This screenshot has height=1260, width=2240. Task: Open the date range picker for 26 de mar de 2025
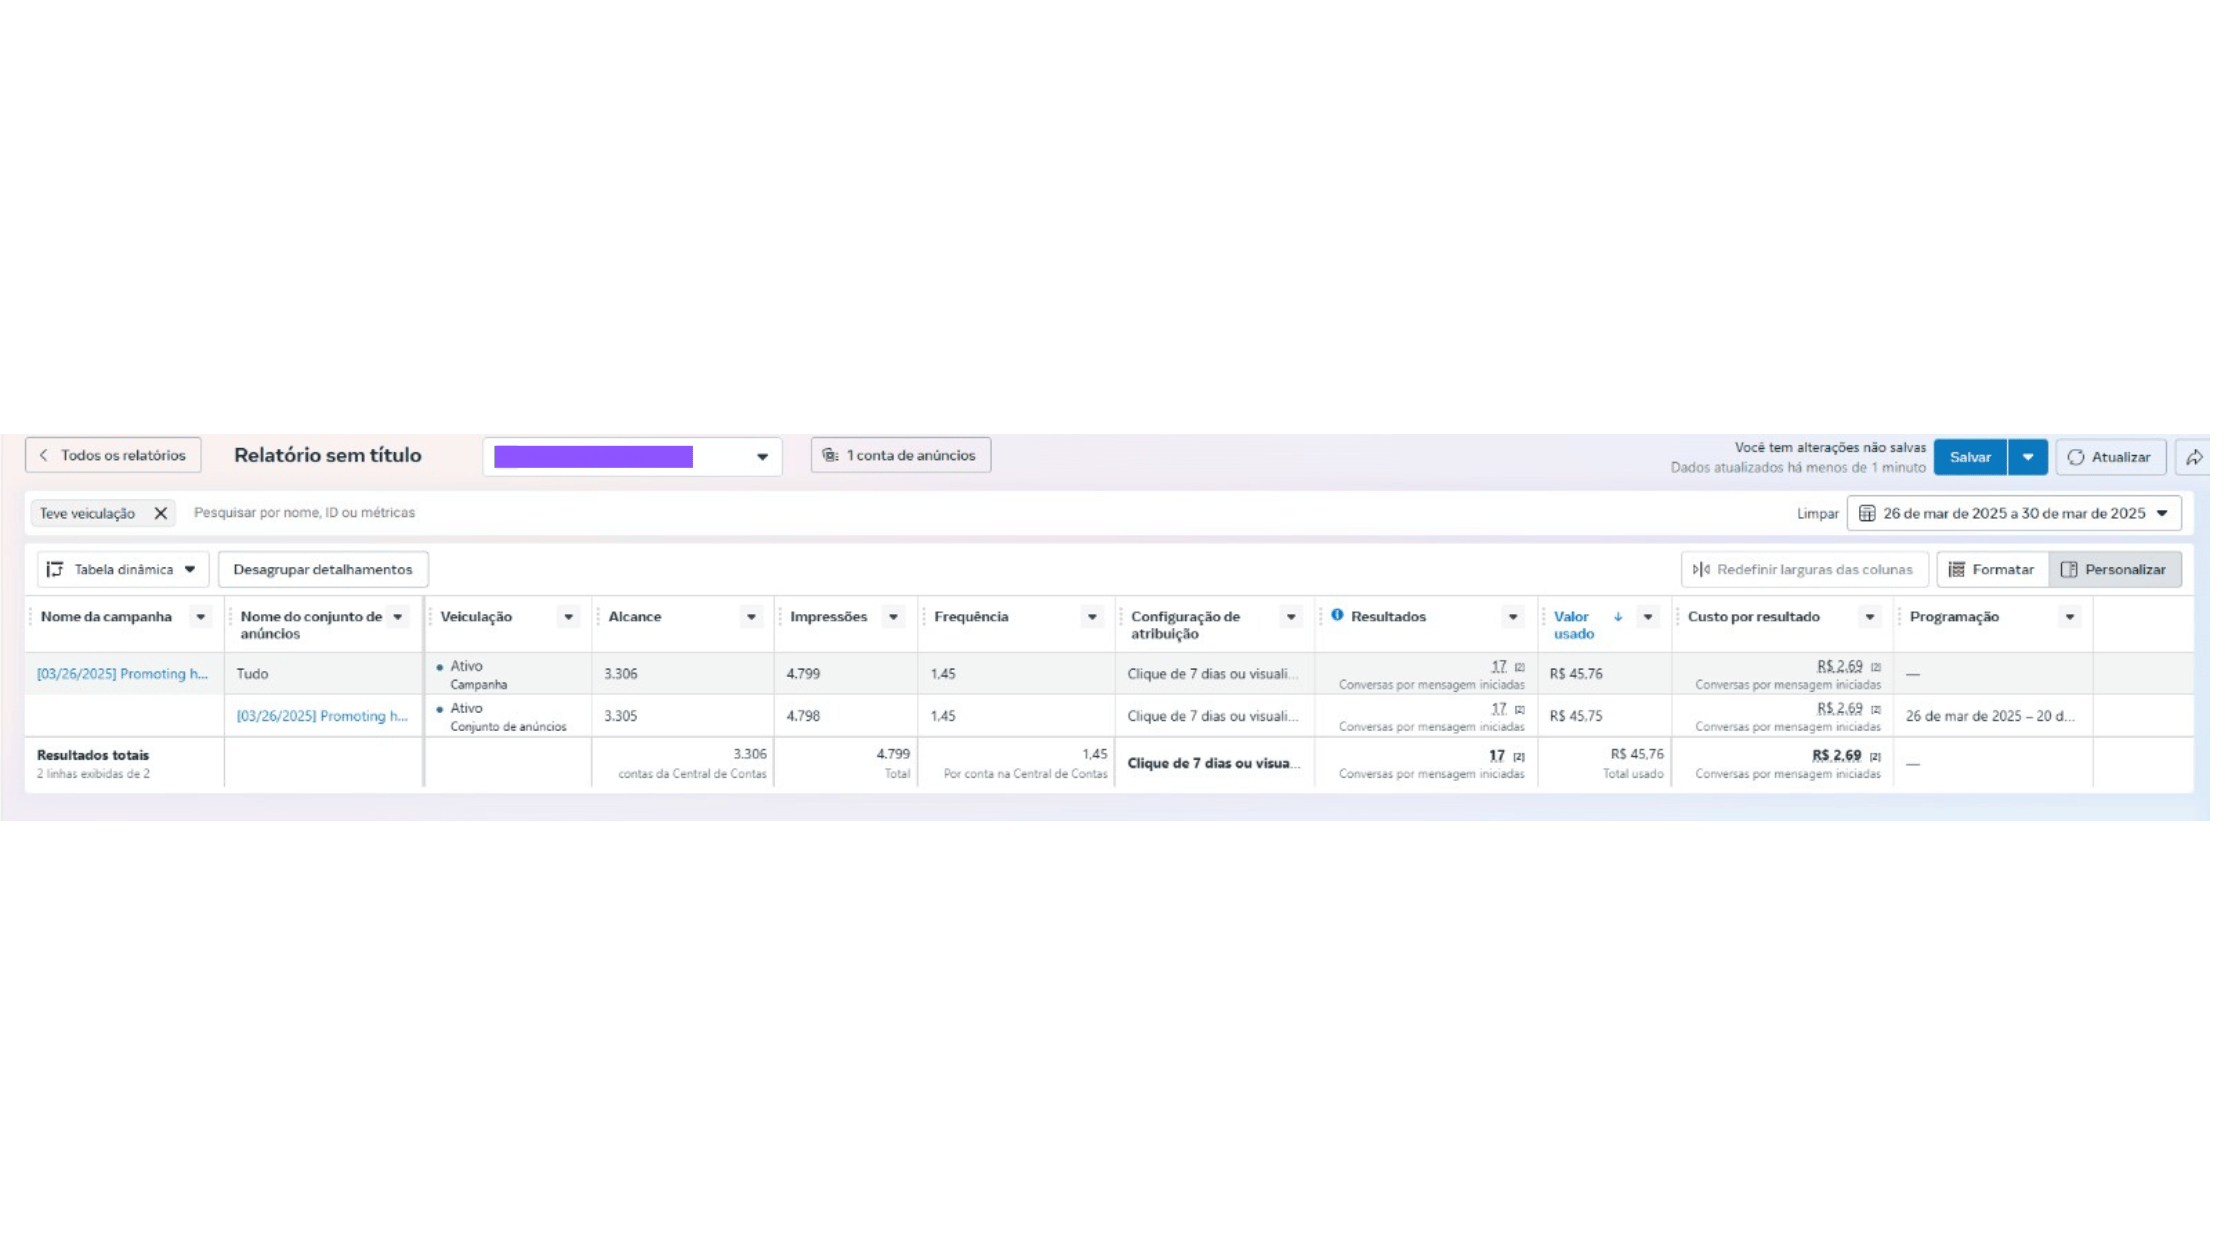(2013, 513)
